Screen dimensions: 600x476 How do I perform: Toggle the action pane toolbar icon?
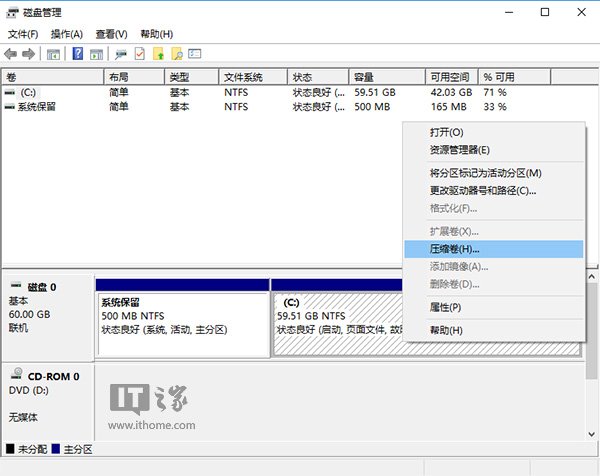[96, 54]
